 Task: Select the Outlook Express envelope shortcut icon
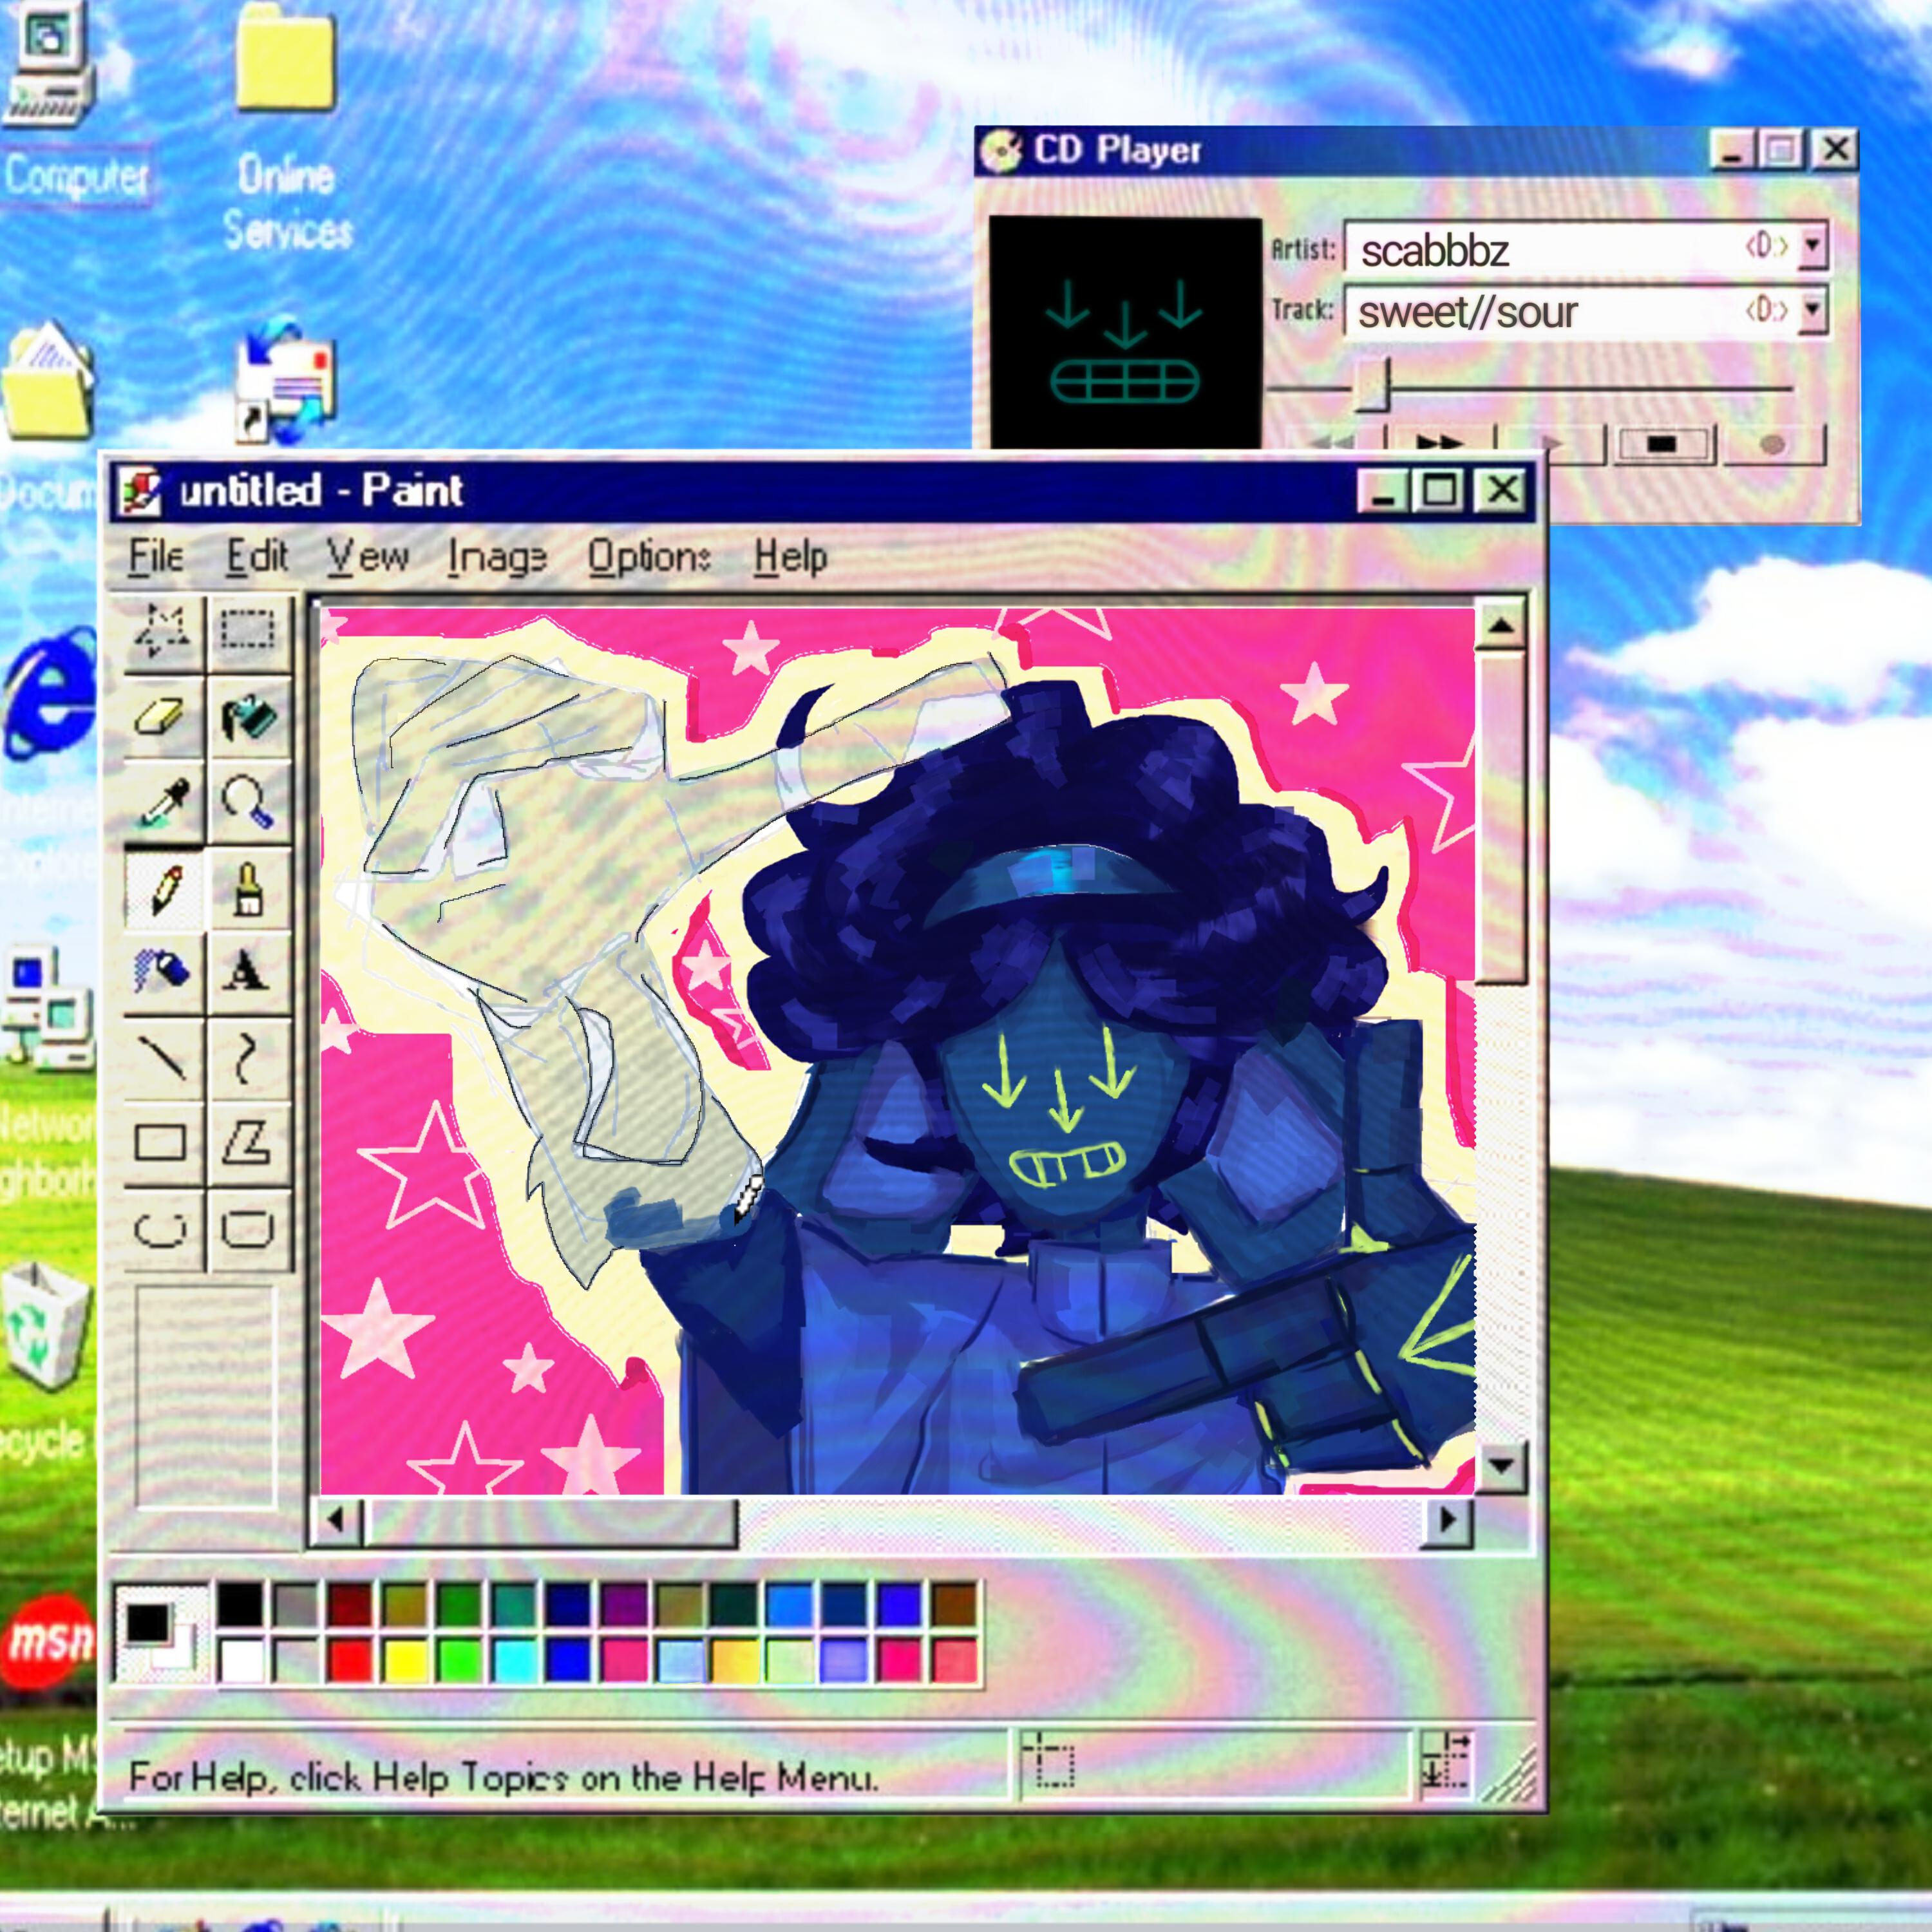[285, 380]
